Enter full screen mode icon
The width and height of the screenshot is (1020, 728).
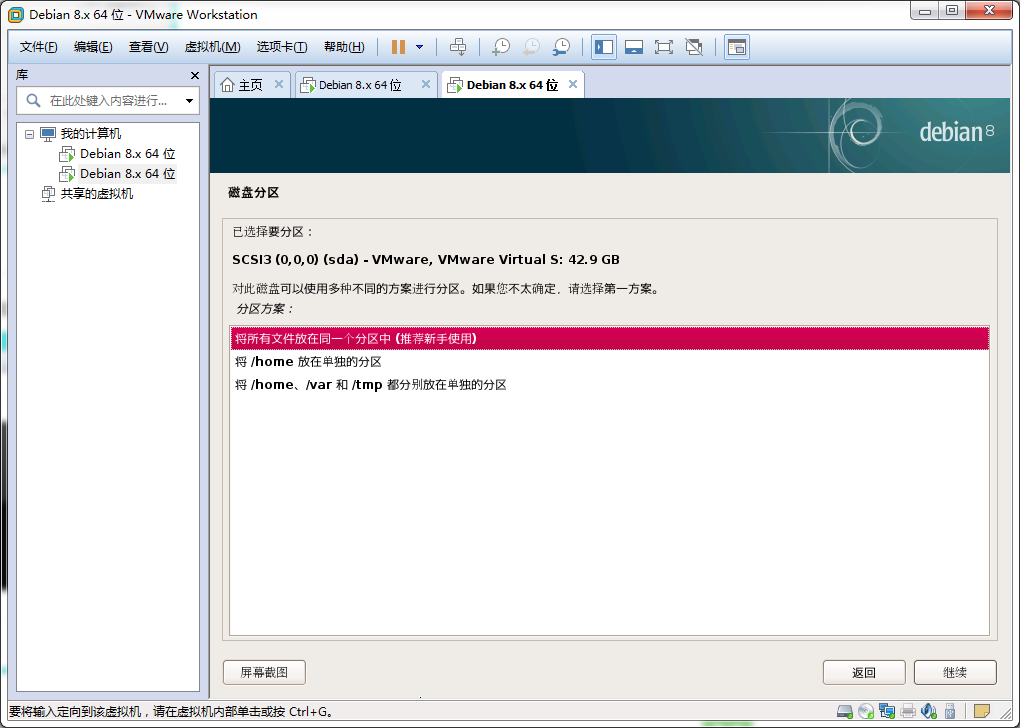664,47
